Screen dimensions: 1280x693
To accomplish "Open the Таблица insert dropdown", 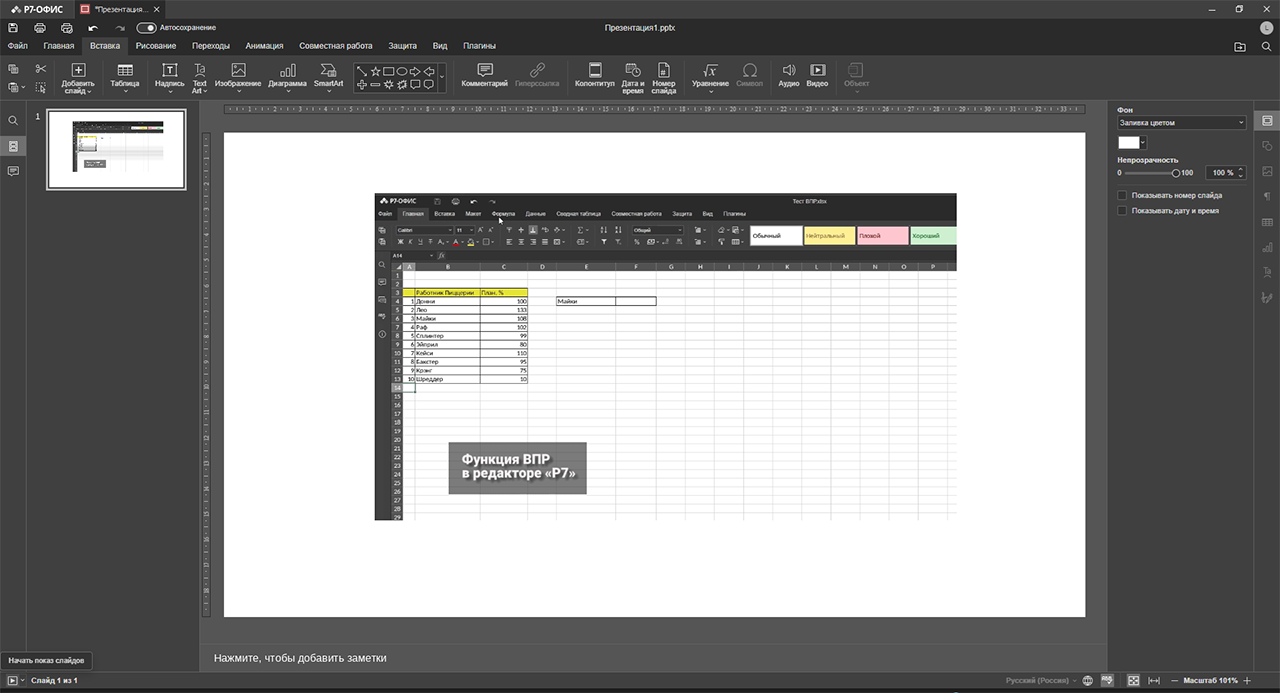I will pos(125,76).
